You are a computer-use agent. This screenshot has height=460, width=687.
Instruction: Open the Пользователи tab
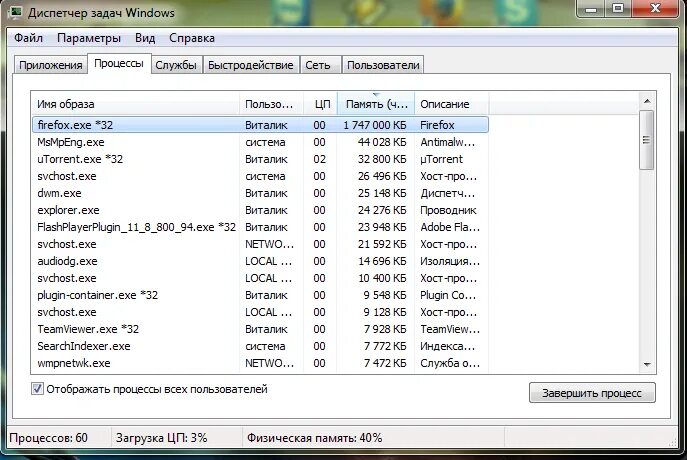tap(383, 65)
